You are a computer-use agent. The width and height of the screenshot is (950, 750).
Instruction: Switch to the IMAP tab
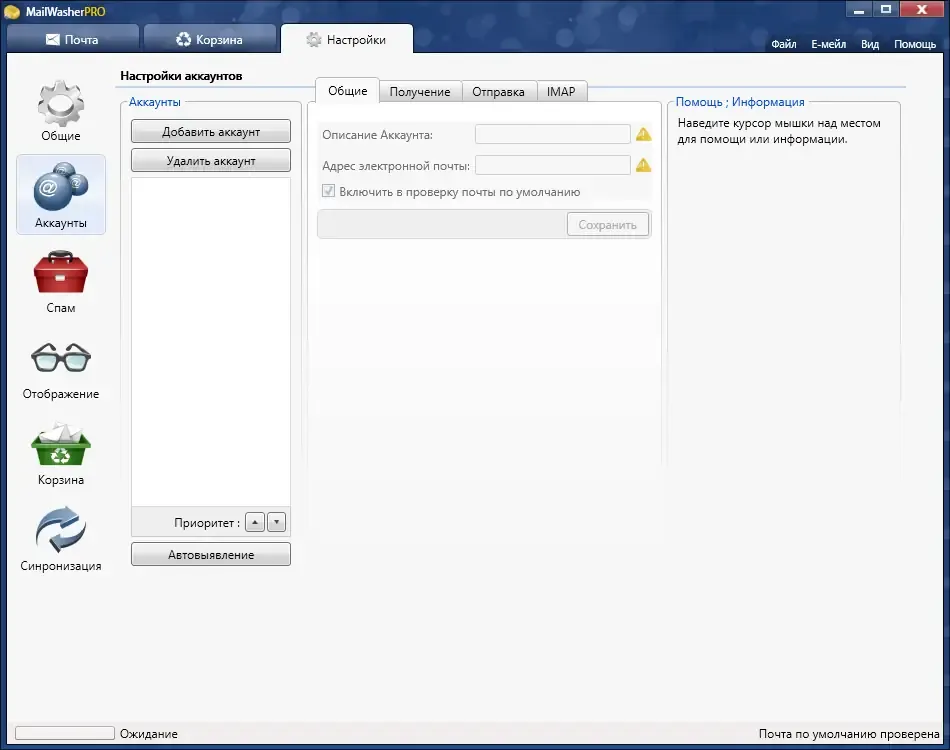pos(561,91)
